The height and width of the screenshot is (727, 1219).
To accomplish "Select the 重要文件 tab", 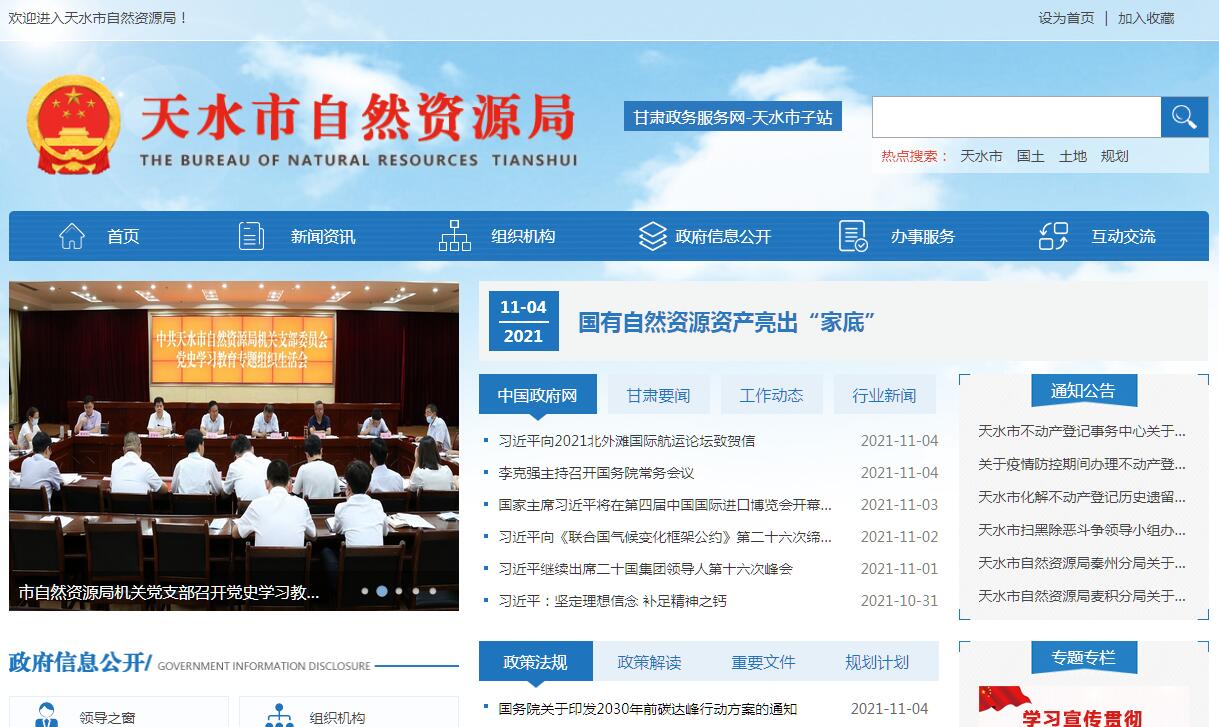I will click(x=763, y=662).
